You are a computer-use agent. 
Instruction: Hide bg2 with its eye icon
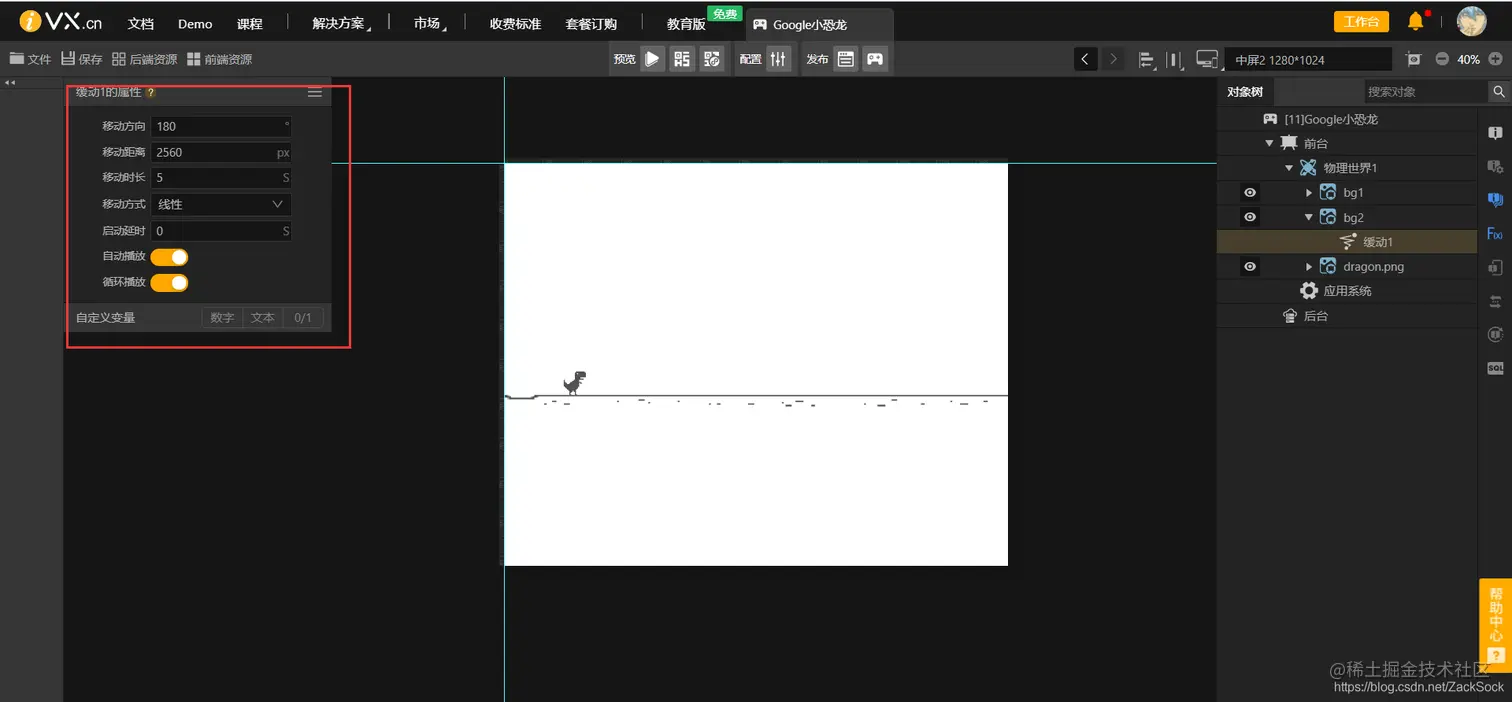1249,217
